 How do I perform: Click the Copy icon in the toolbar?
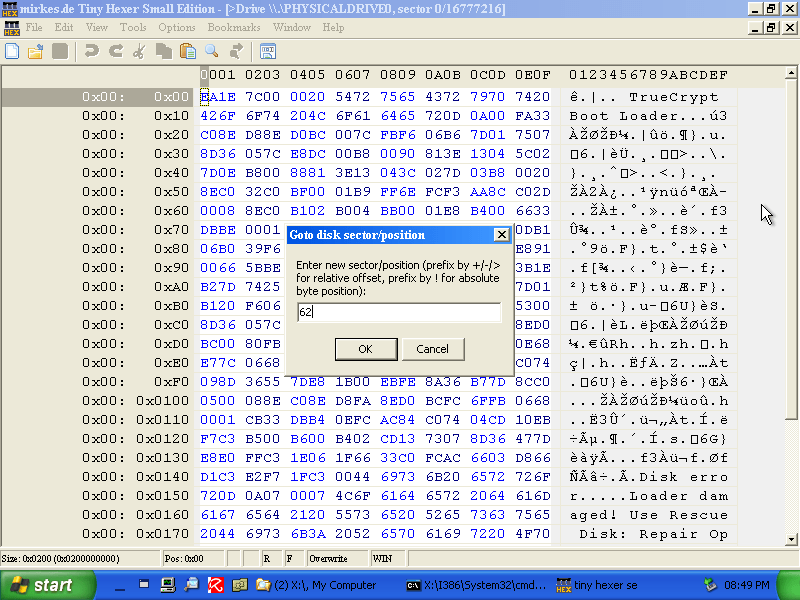coord(163,51)
